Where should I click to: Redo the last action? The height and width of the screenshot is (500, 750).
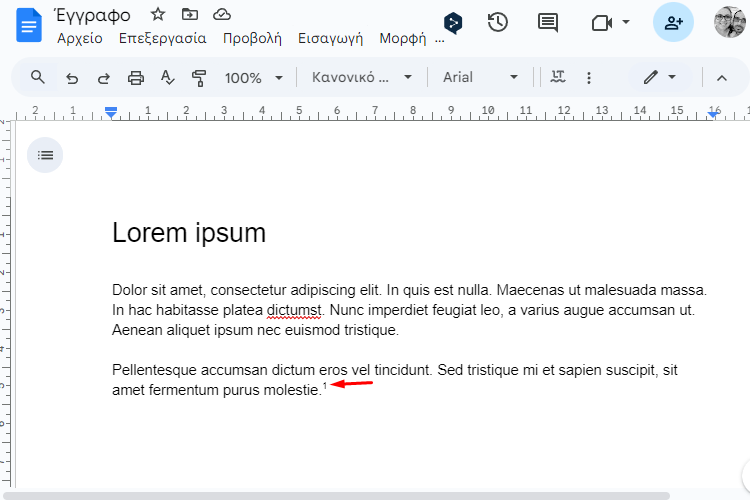[x=104, y=78]
